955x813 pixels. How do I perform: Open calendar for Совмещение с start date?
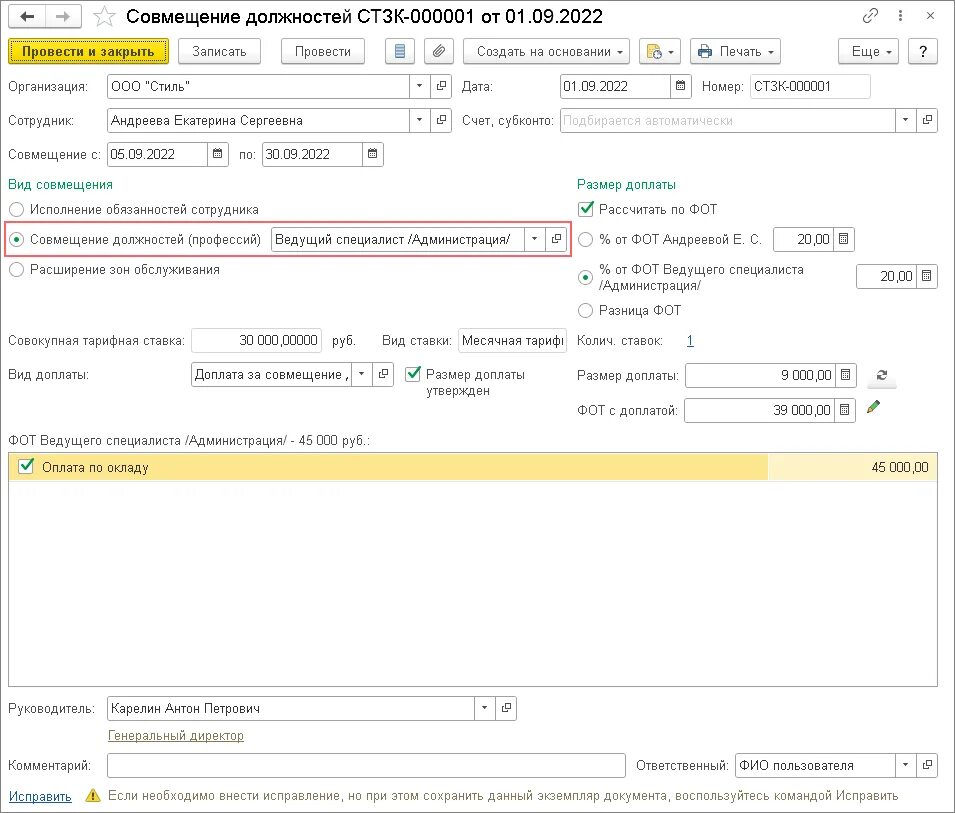tap(217, 154)
